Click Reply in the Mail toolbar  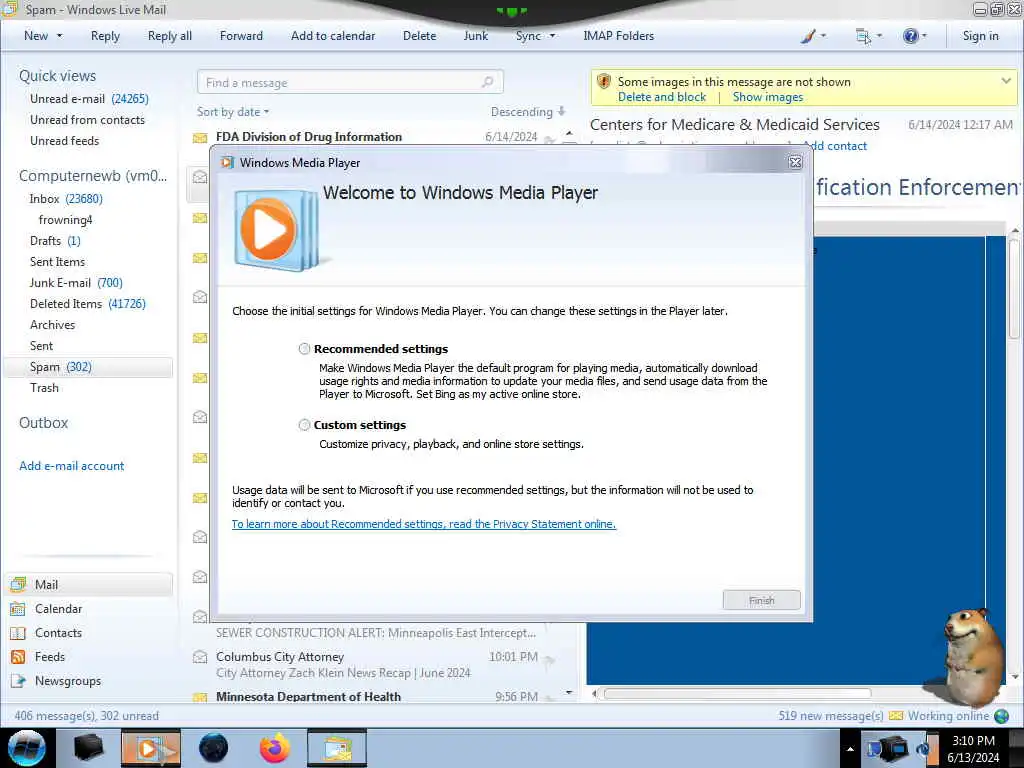click(105, 36)
